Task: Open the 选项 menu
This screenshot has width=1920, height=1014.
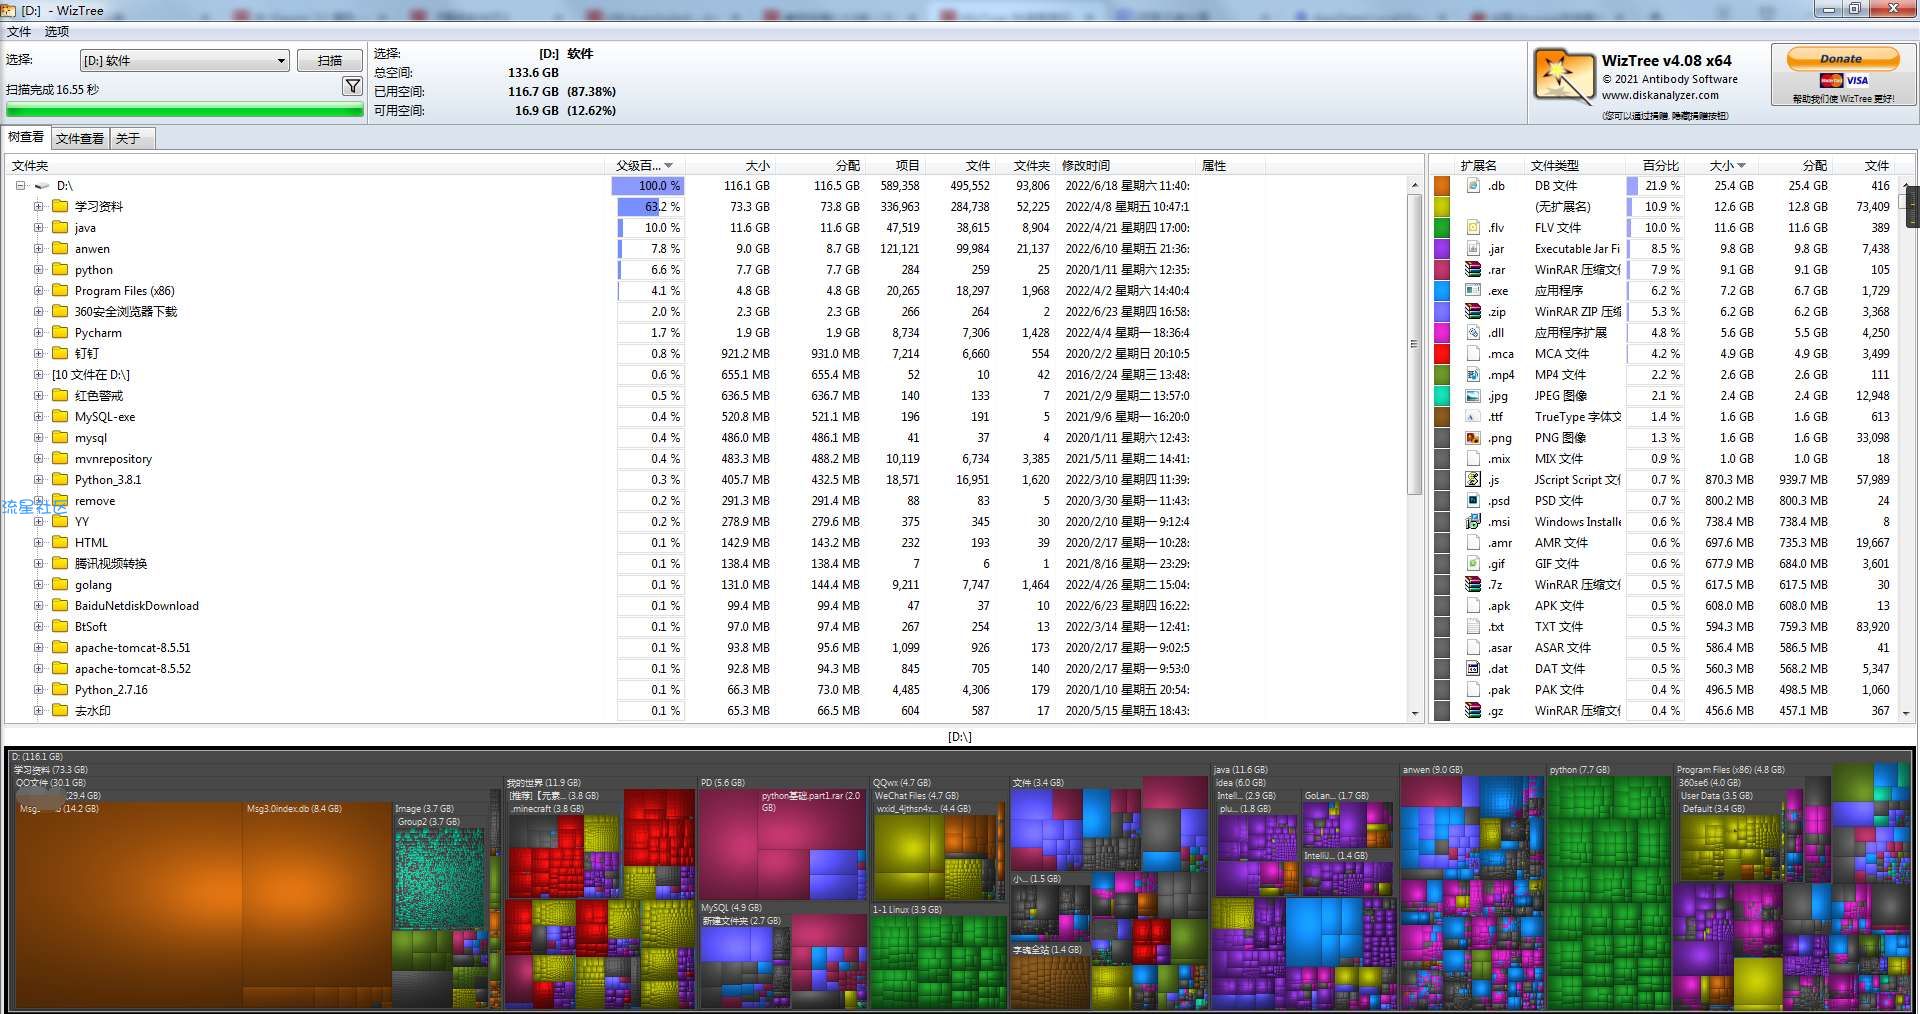Action: 57,31
